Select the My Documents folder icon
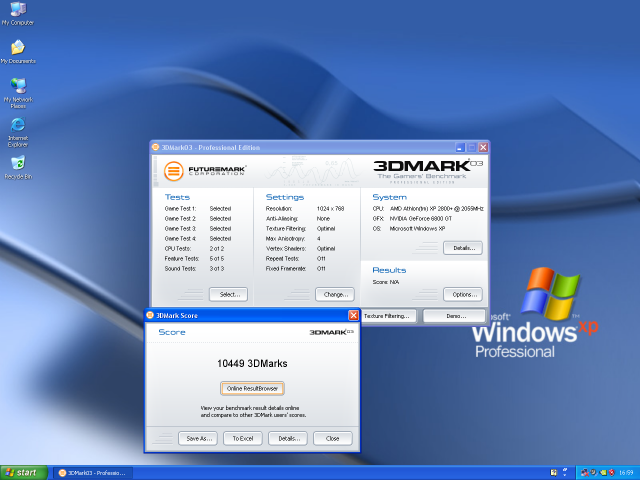Screen dimensions: 640x480 coord(18,52)
